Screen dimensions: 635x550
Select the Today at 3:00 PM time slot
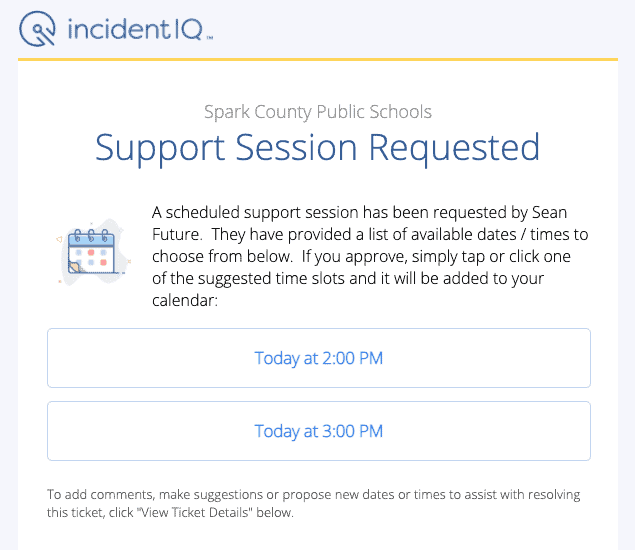(319, 431)
